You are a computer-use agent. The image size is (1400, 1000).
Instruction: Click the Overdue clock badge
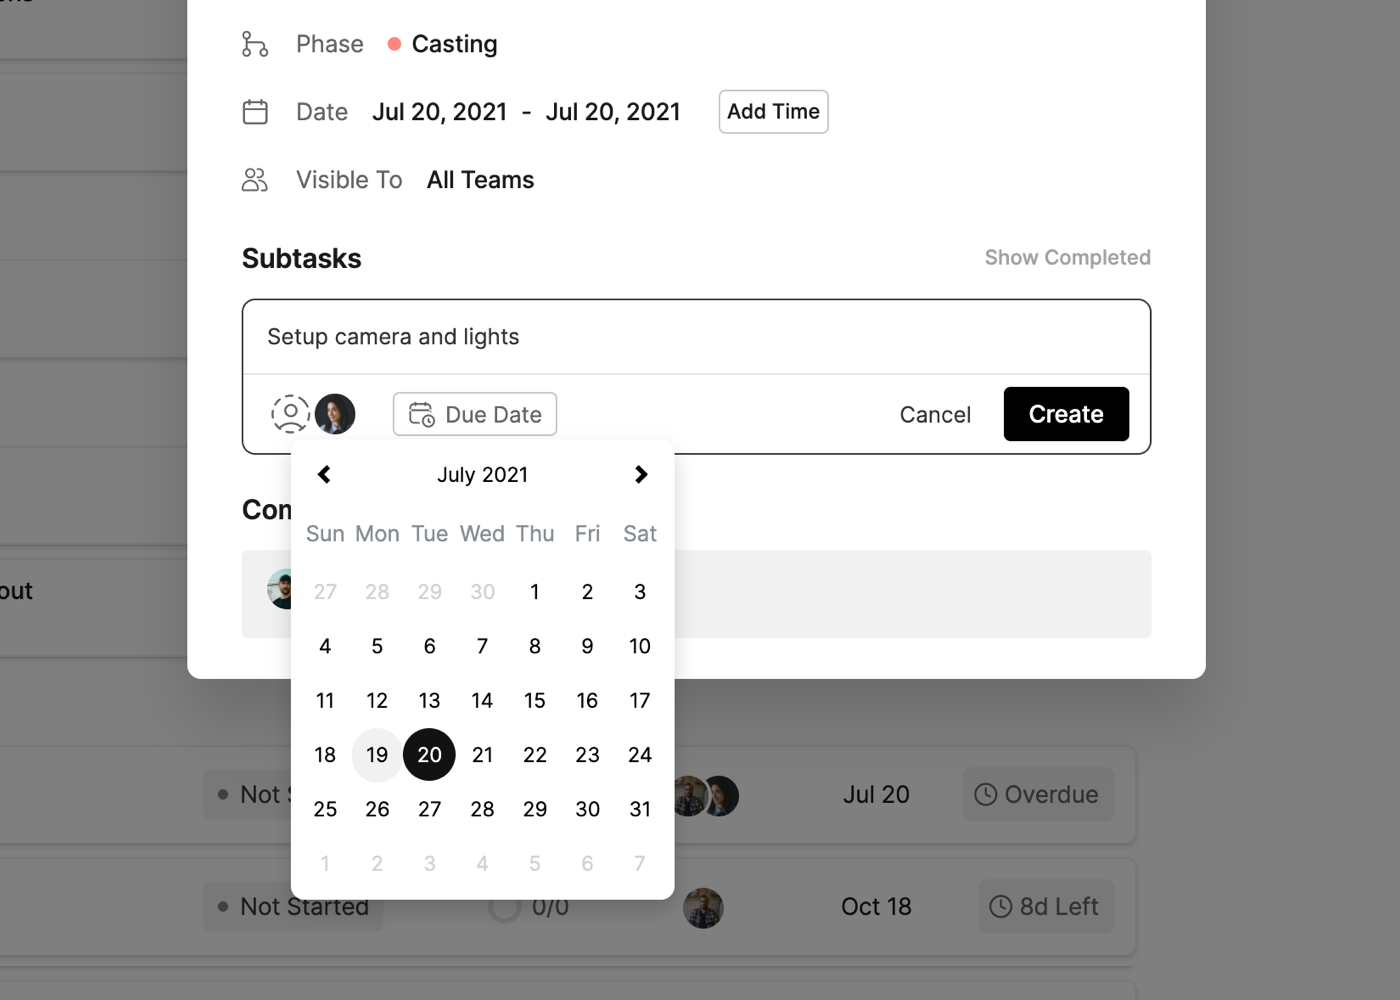point(1038,795)
